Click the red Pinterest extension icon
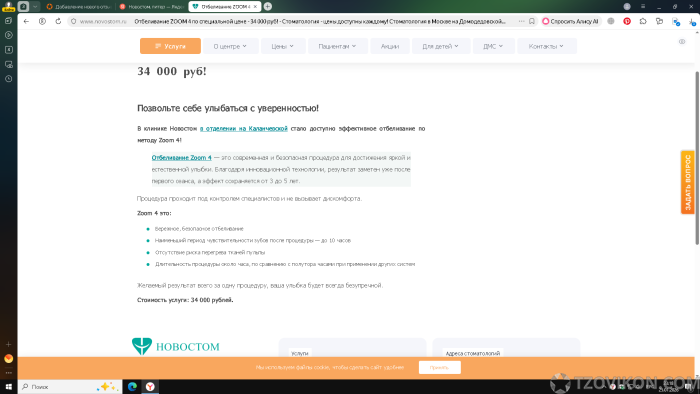The height and width of the screenshot is (394, 700). [627, 21]
